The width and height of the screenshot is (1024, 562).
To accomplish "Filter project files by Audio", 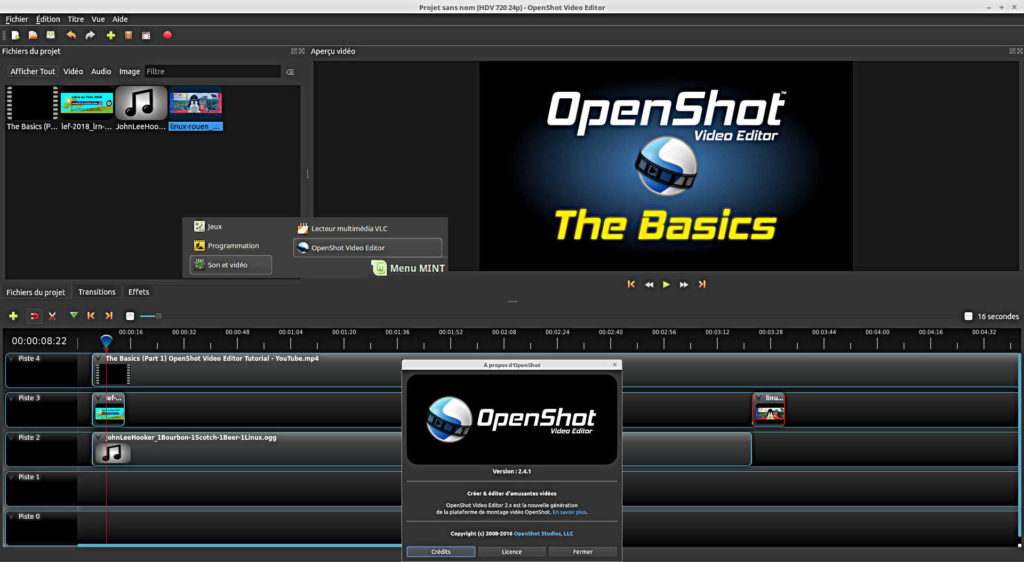I will pos(101,72).
